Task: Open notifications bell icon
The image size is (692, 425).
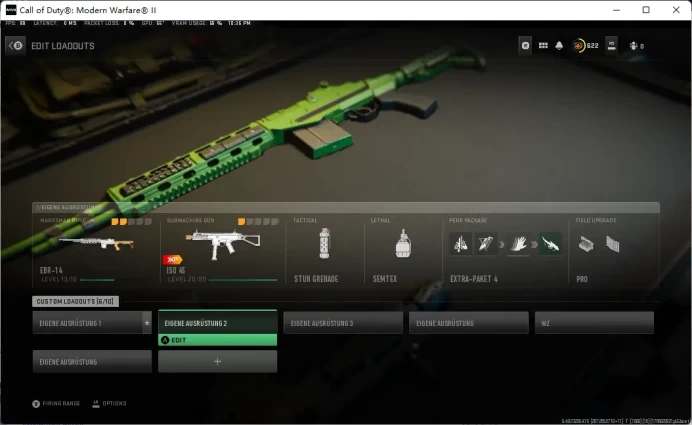Action: [x=559, y=45]
